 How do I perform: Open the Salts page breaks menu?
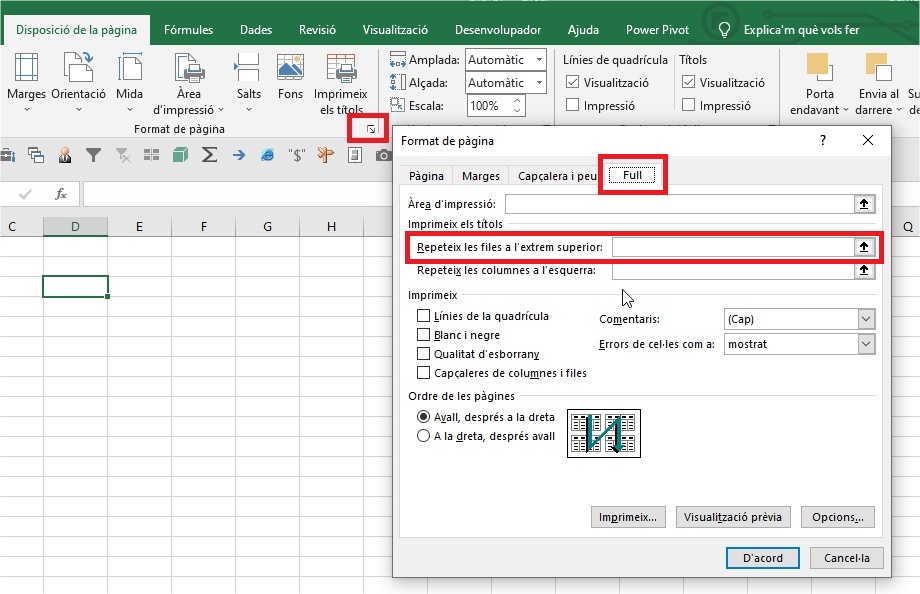[248, 82]
